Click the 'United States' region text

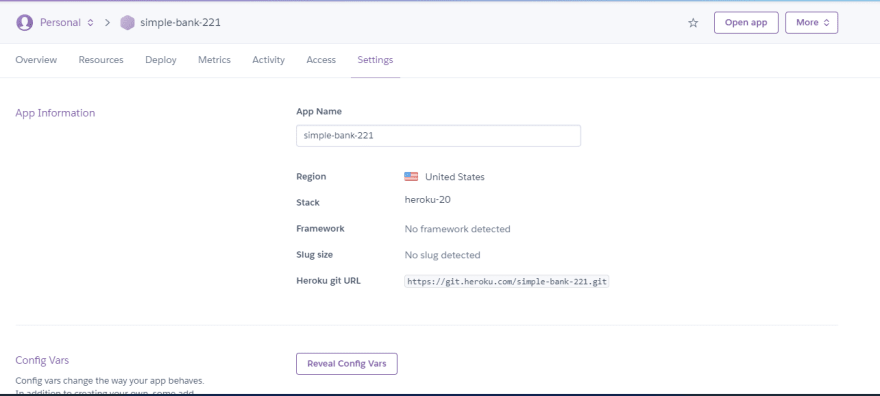point(455,177)
